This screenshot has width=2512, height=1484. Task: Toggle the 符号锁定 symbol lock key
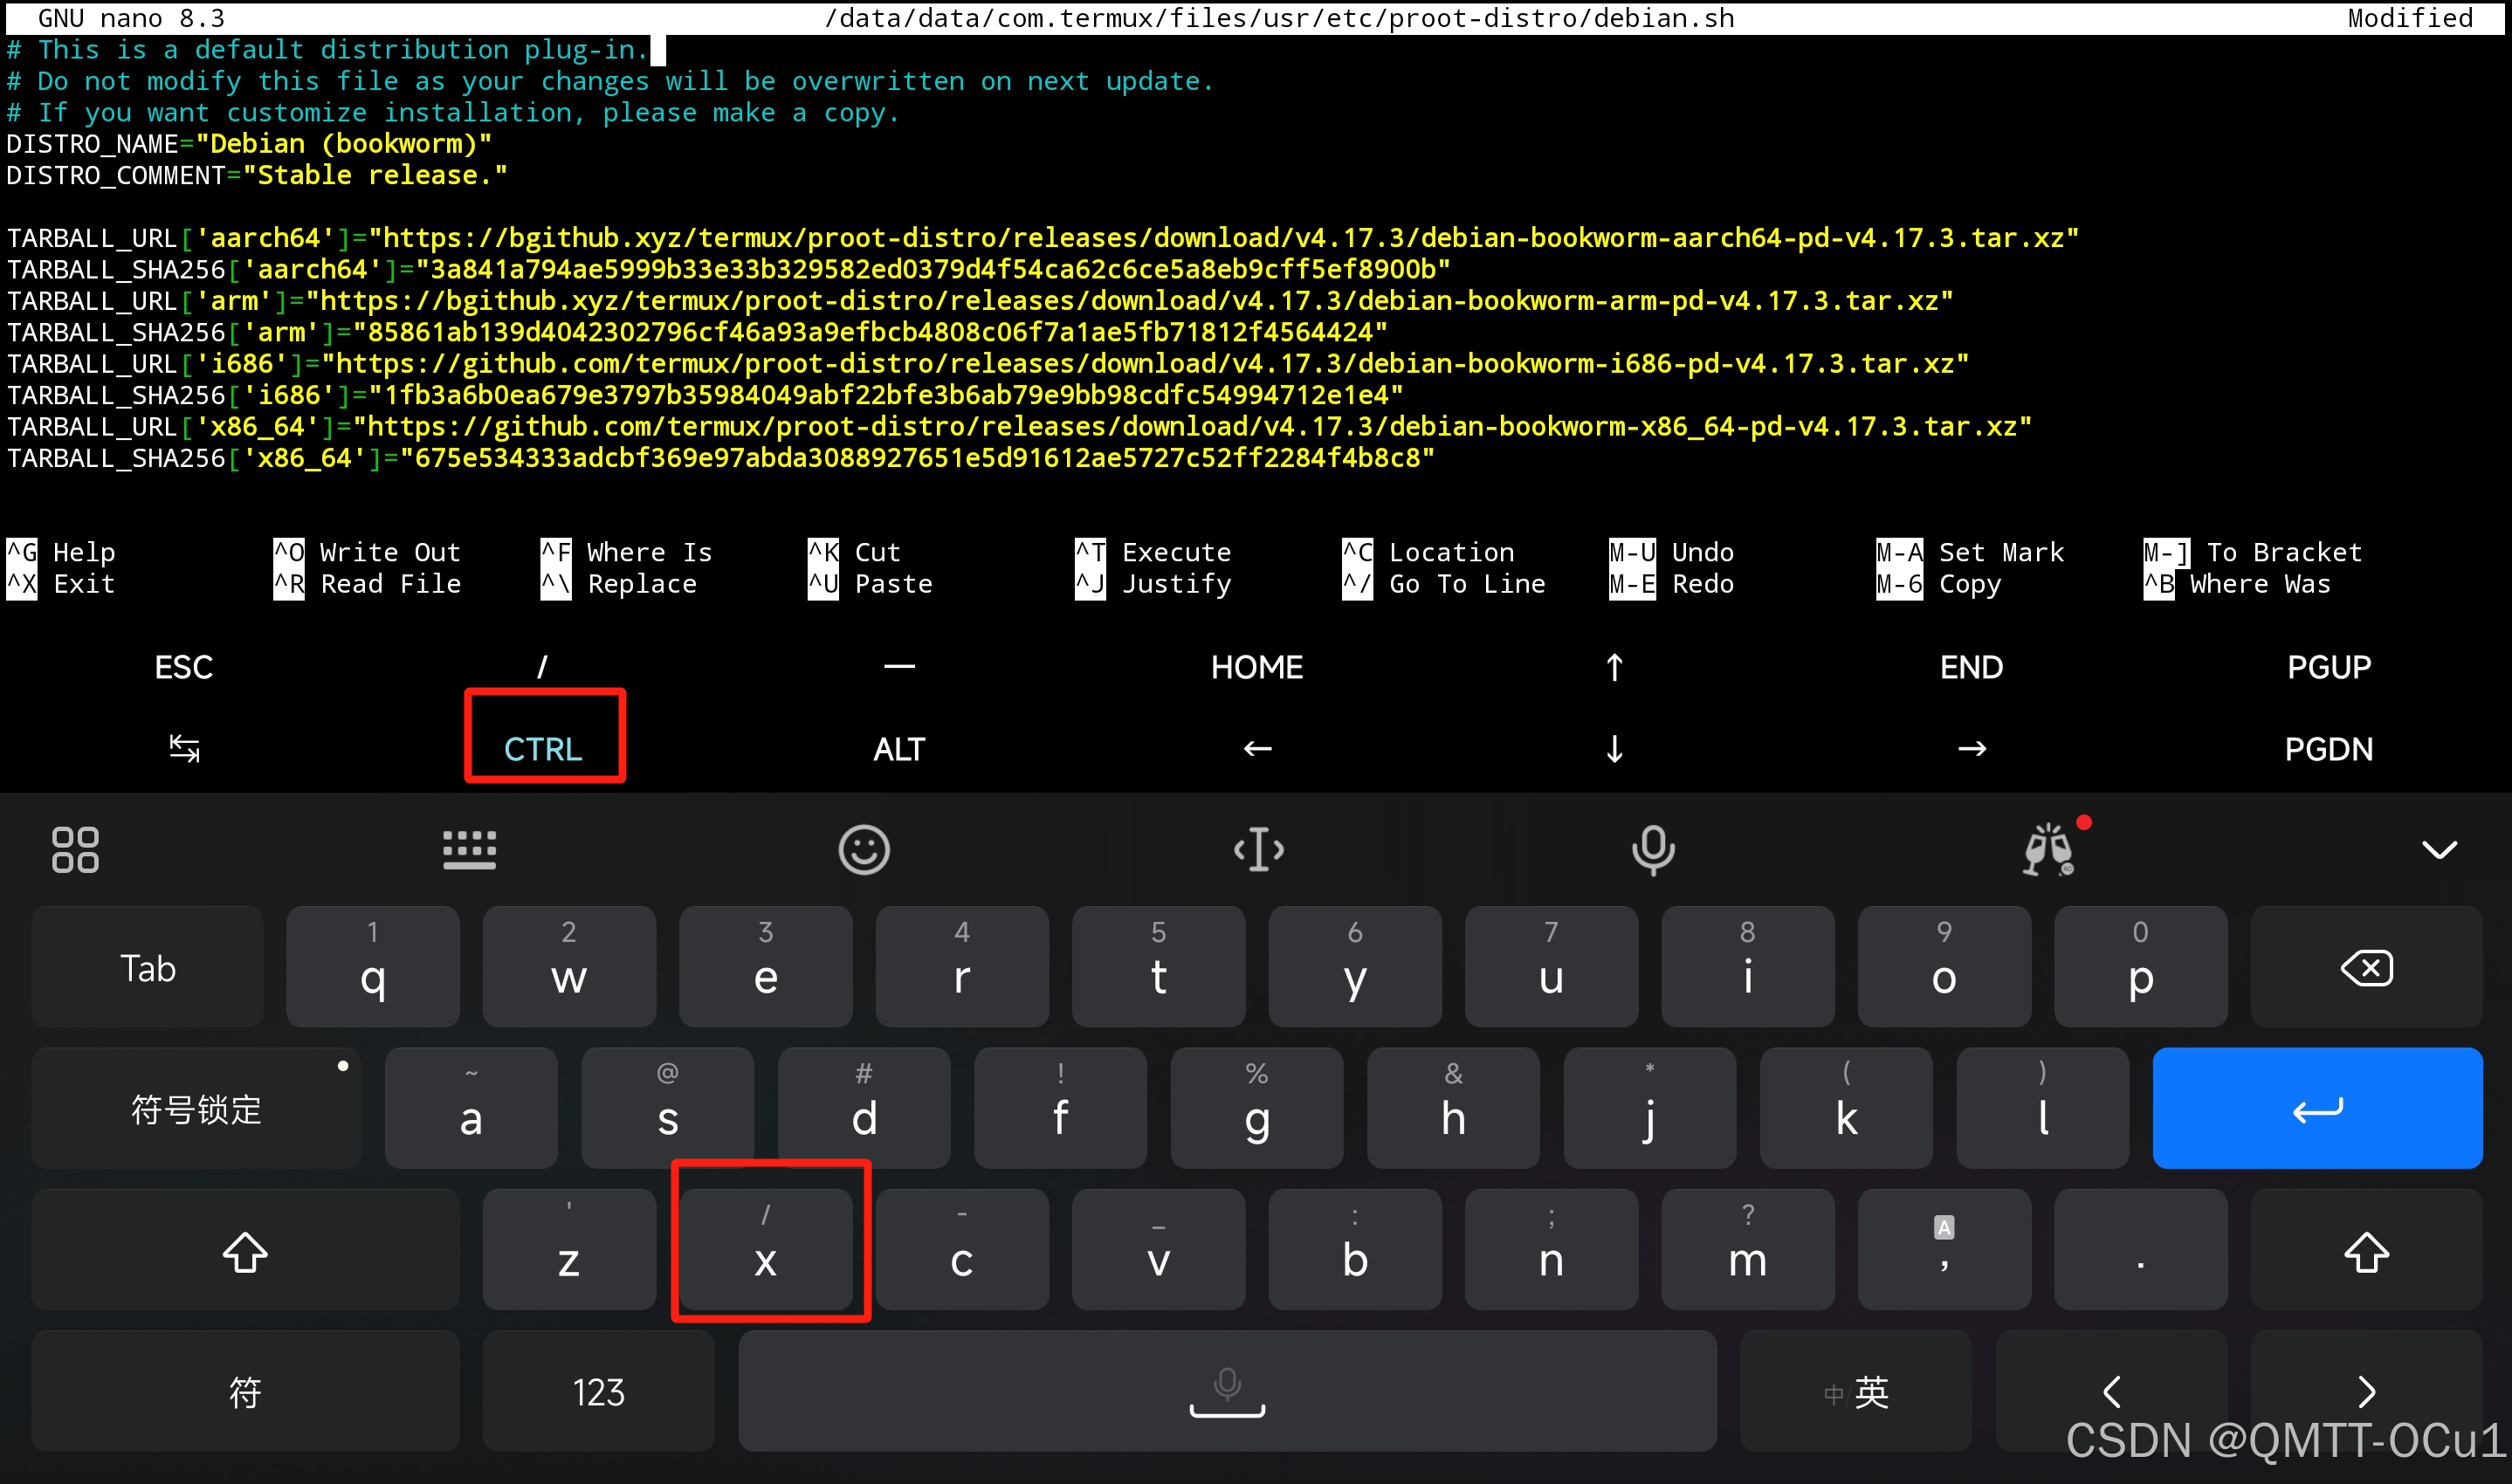[196, 1109]
